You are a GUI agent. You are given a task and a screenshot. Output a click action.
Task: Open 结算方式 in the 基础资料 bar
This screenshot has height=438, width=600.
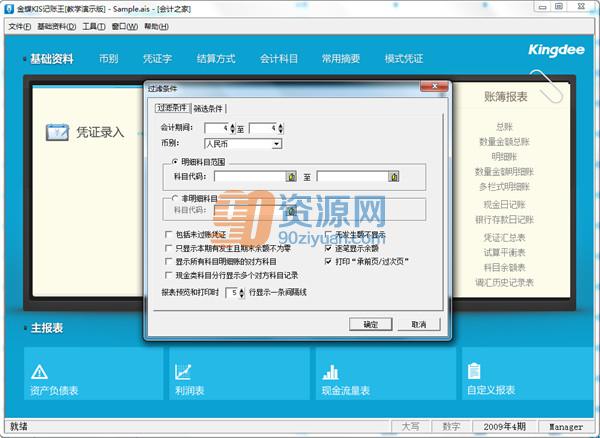click(x=216, y=59)
